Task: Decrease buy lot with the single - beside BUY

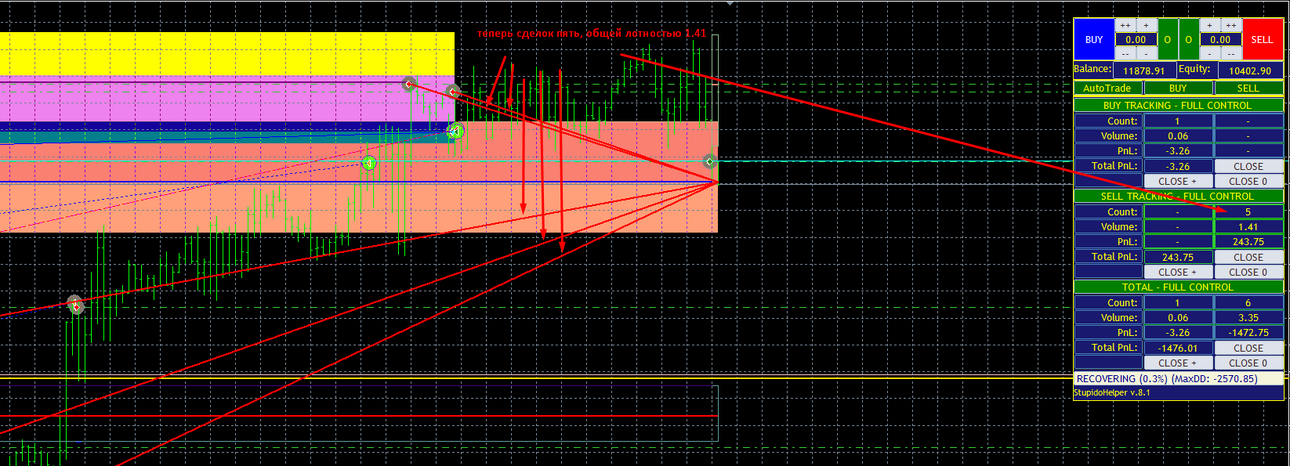Action: [1147, 53]
